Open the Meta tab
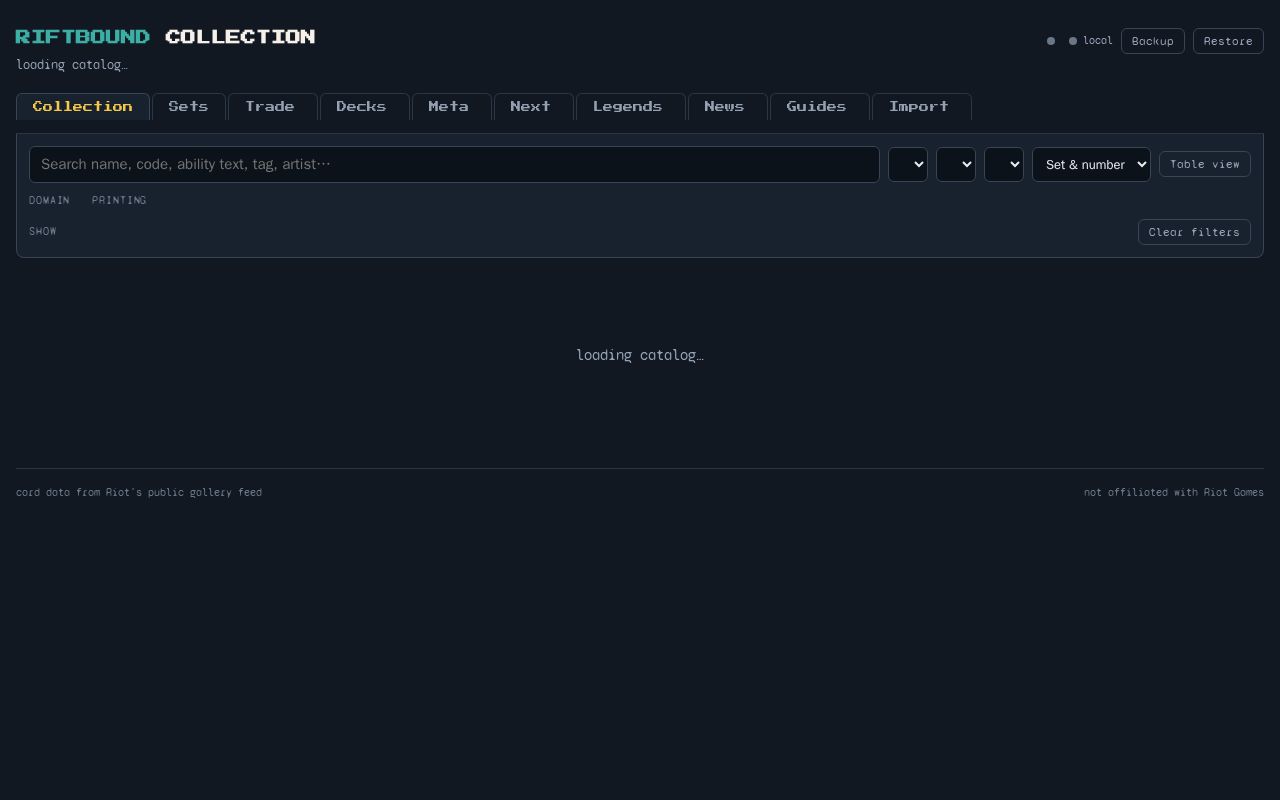 pos(451,106)
